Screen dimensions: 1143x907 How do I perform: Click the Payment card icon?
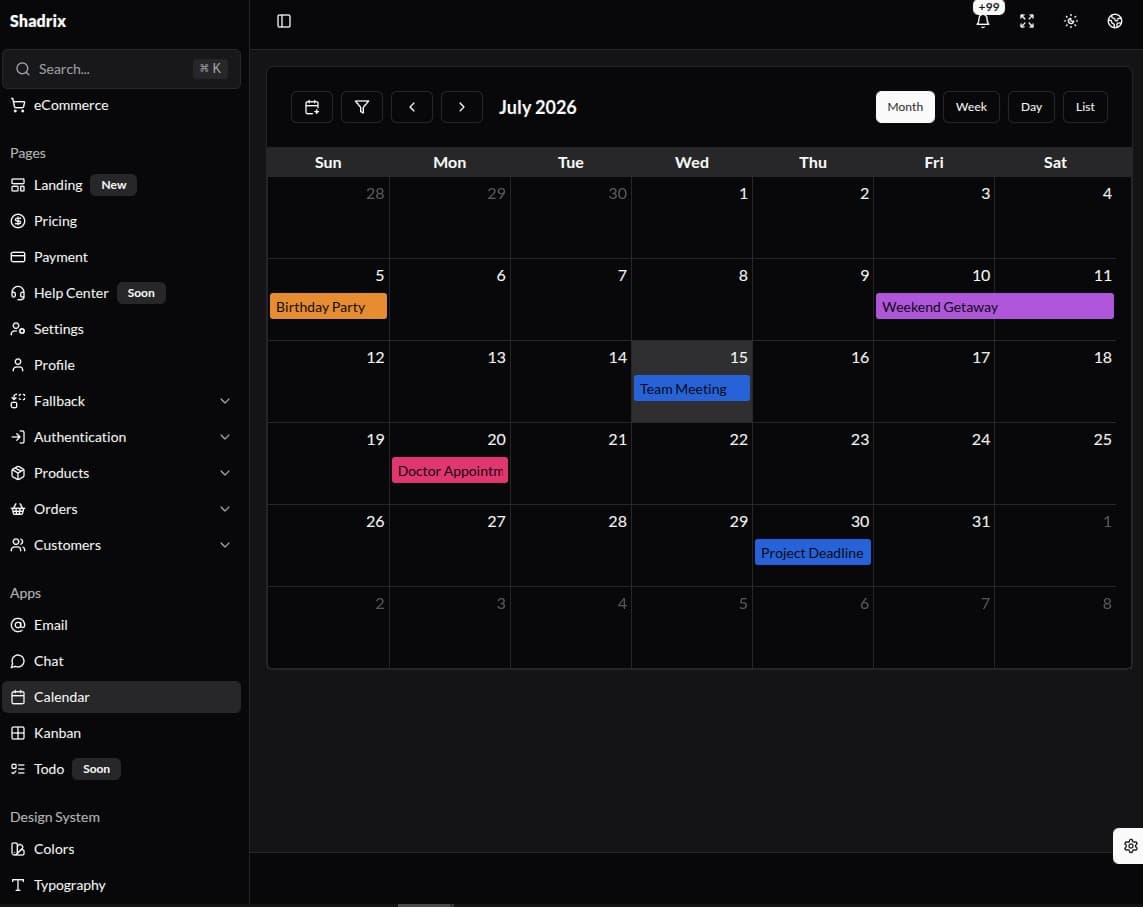(18, 257)
